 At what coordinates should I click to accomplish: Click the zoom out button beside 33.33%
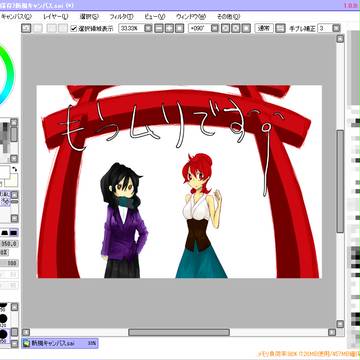(159, 28)
